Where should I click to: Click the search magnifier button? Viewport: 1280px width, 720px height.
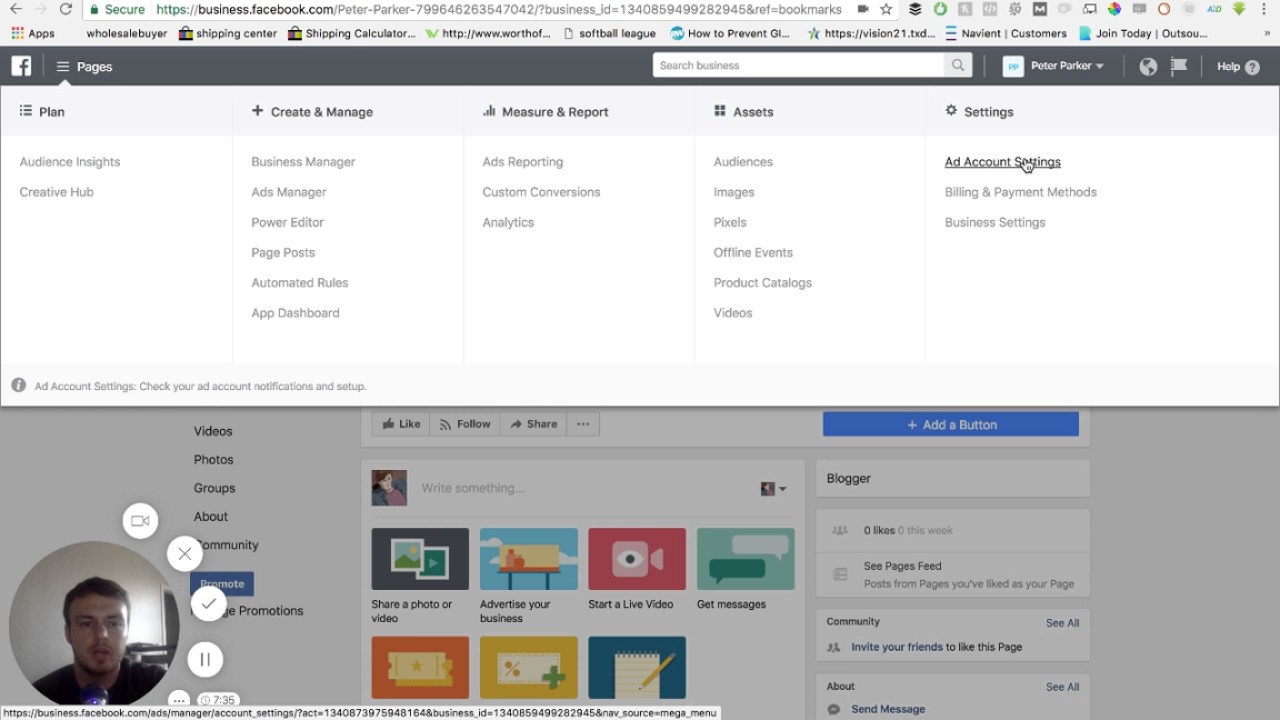click(x=957, y=65)
